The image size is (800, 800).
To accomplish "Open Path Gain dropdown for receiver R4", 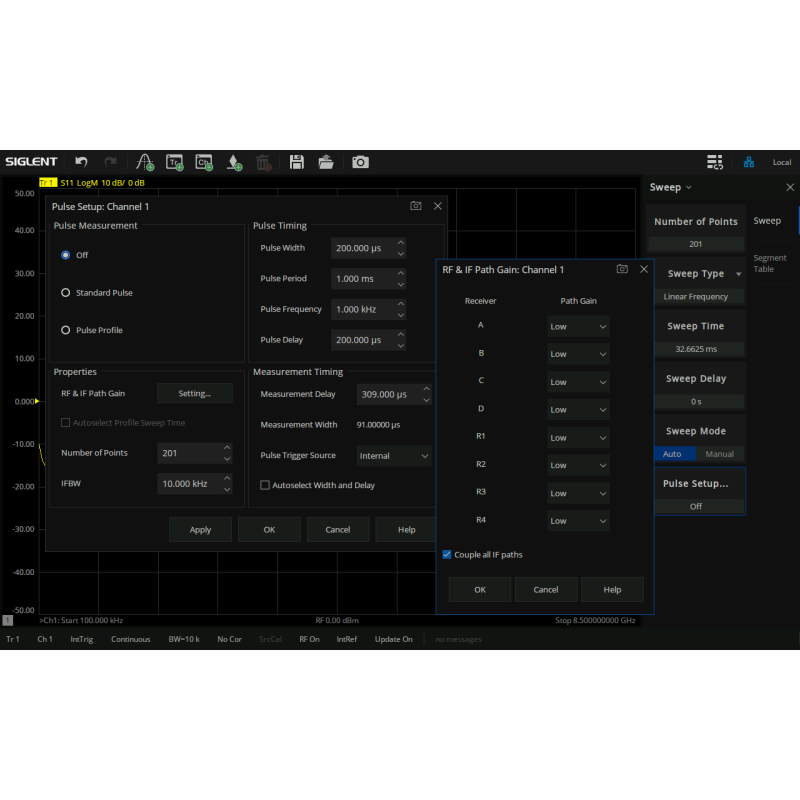I will [x=578, y=521].
